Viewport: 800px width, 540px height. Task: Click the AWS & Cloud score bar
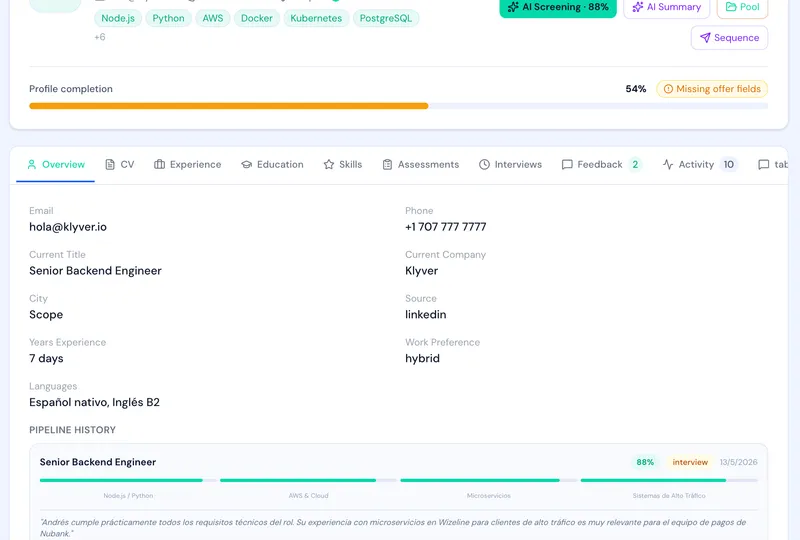click(308, 480)
